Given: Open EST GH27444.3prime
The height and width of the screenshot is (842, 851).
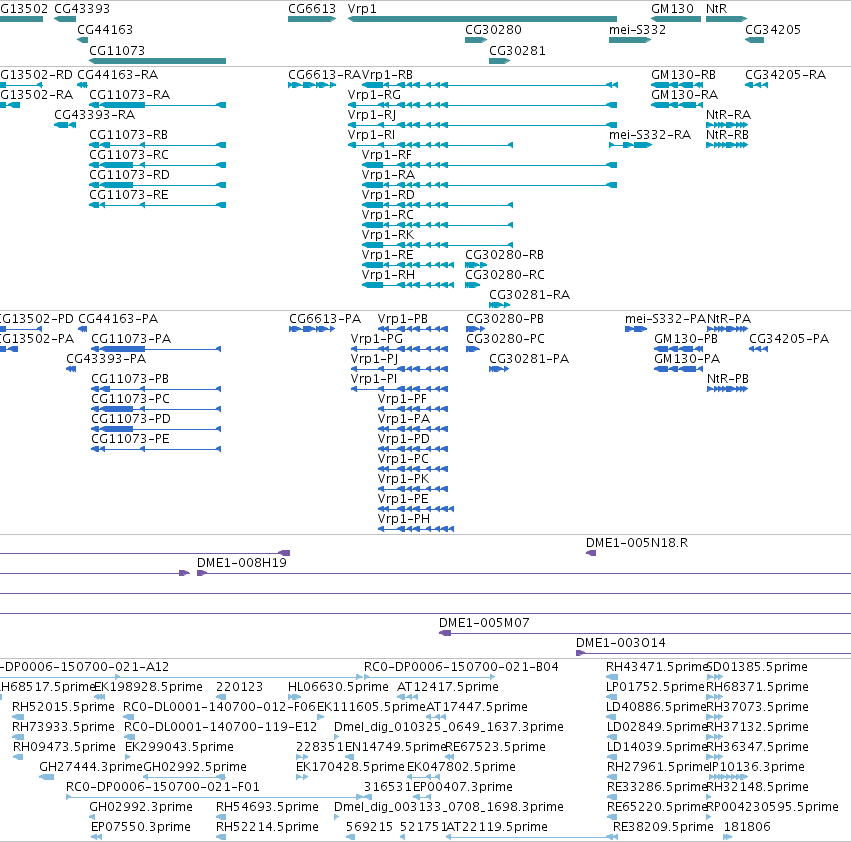Looking at the screenshot, I should point(91,767).
